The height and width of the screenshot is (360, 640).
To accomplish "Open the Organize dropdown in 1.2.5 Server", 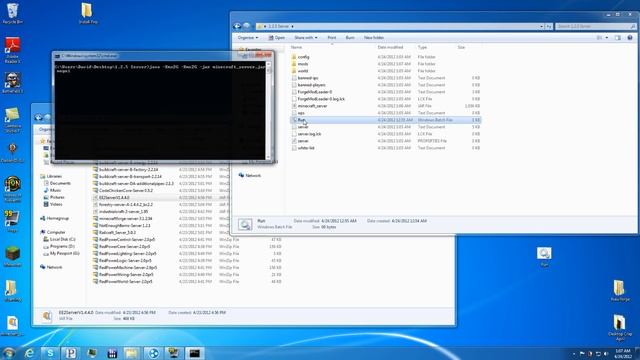I will point(248,38).
